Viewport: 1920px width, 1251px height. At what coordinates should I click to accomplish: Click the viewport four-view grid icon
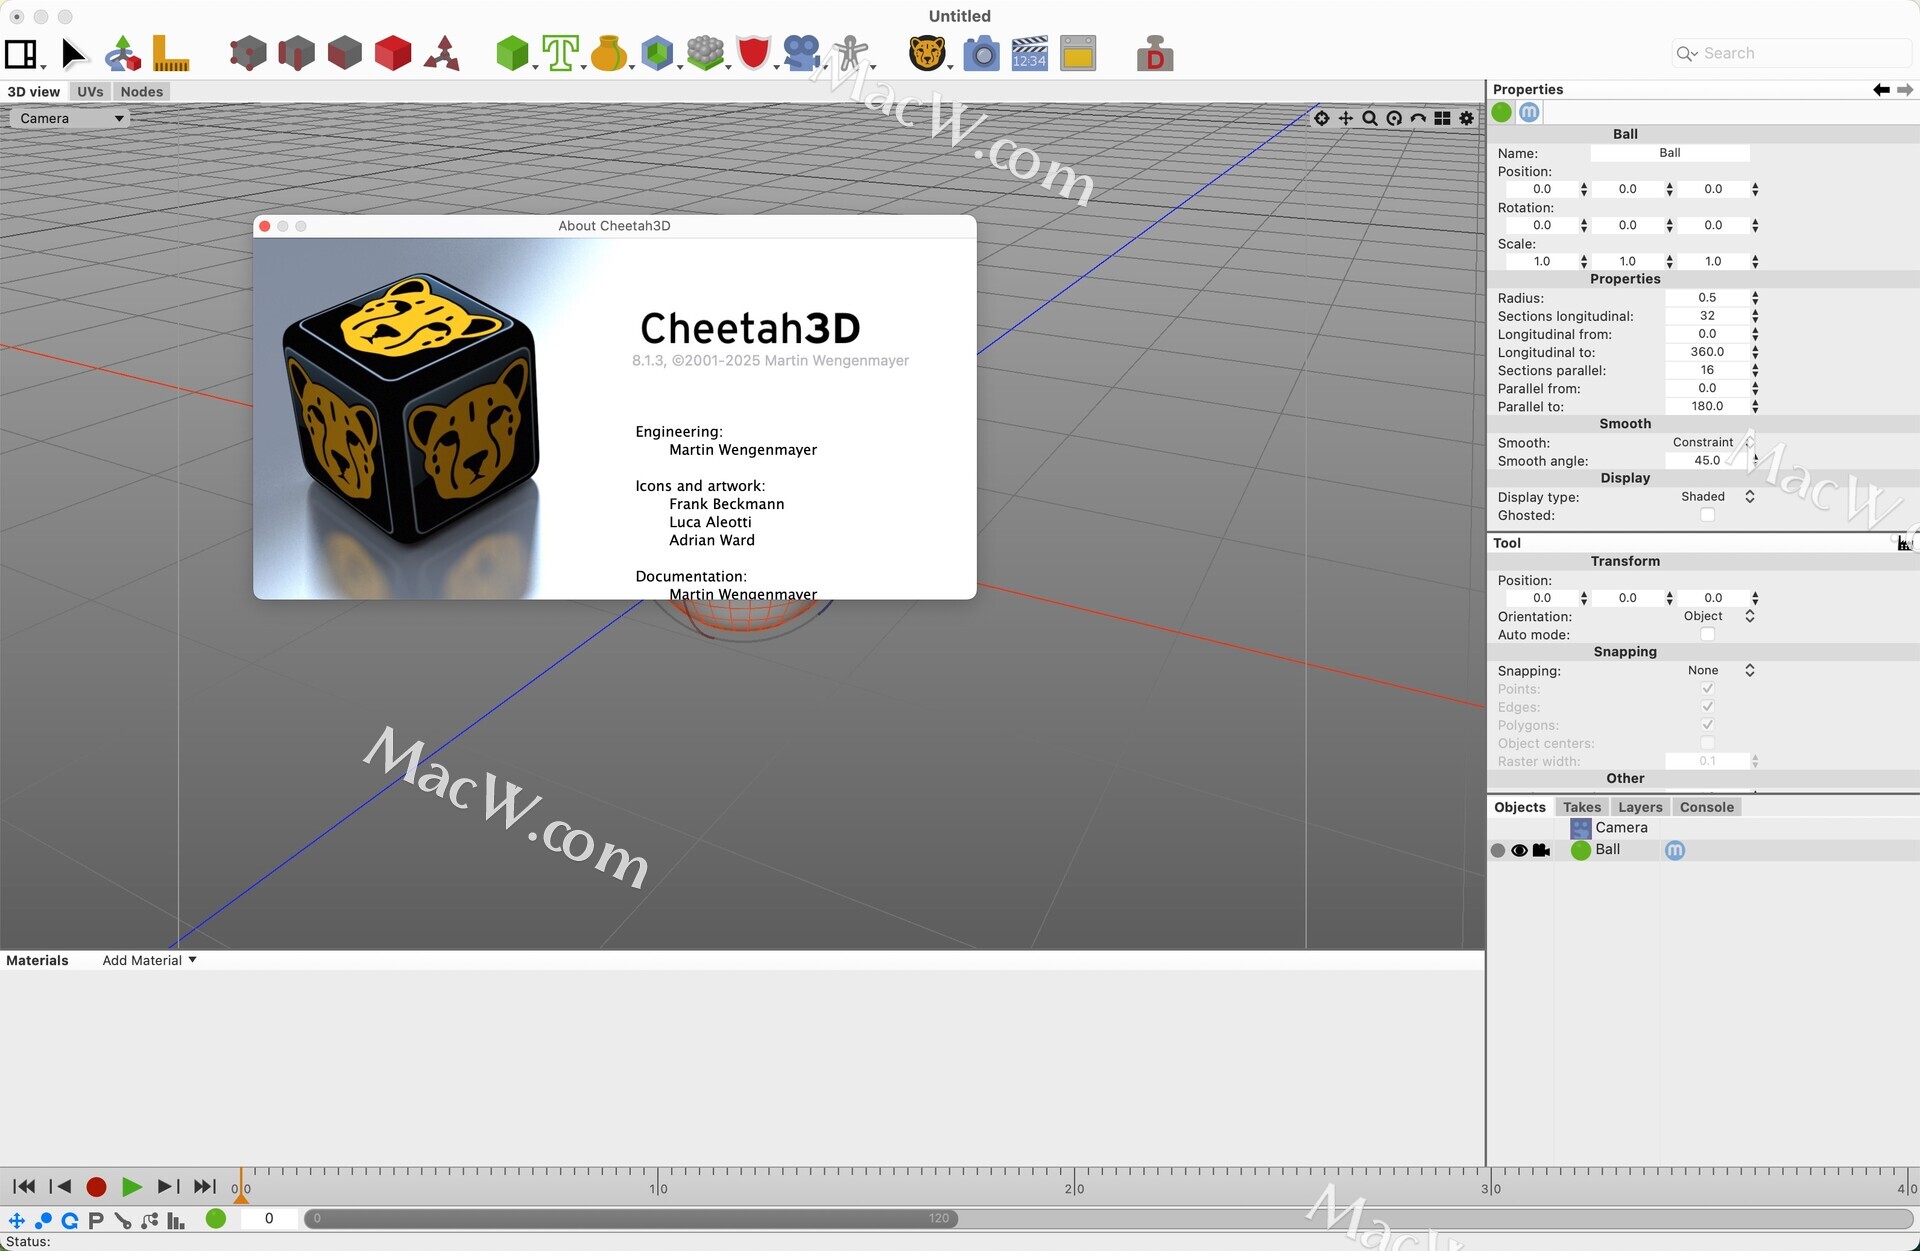(x=1442, y=118)
